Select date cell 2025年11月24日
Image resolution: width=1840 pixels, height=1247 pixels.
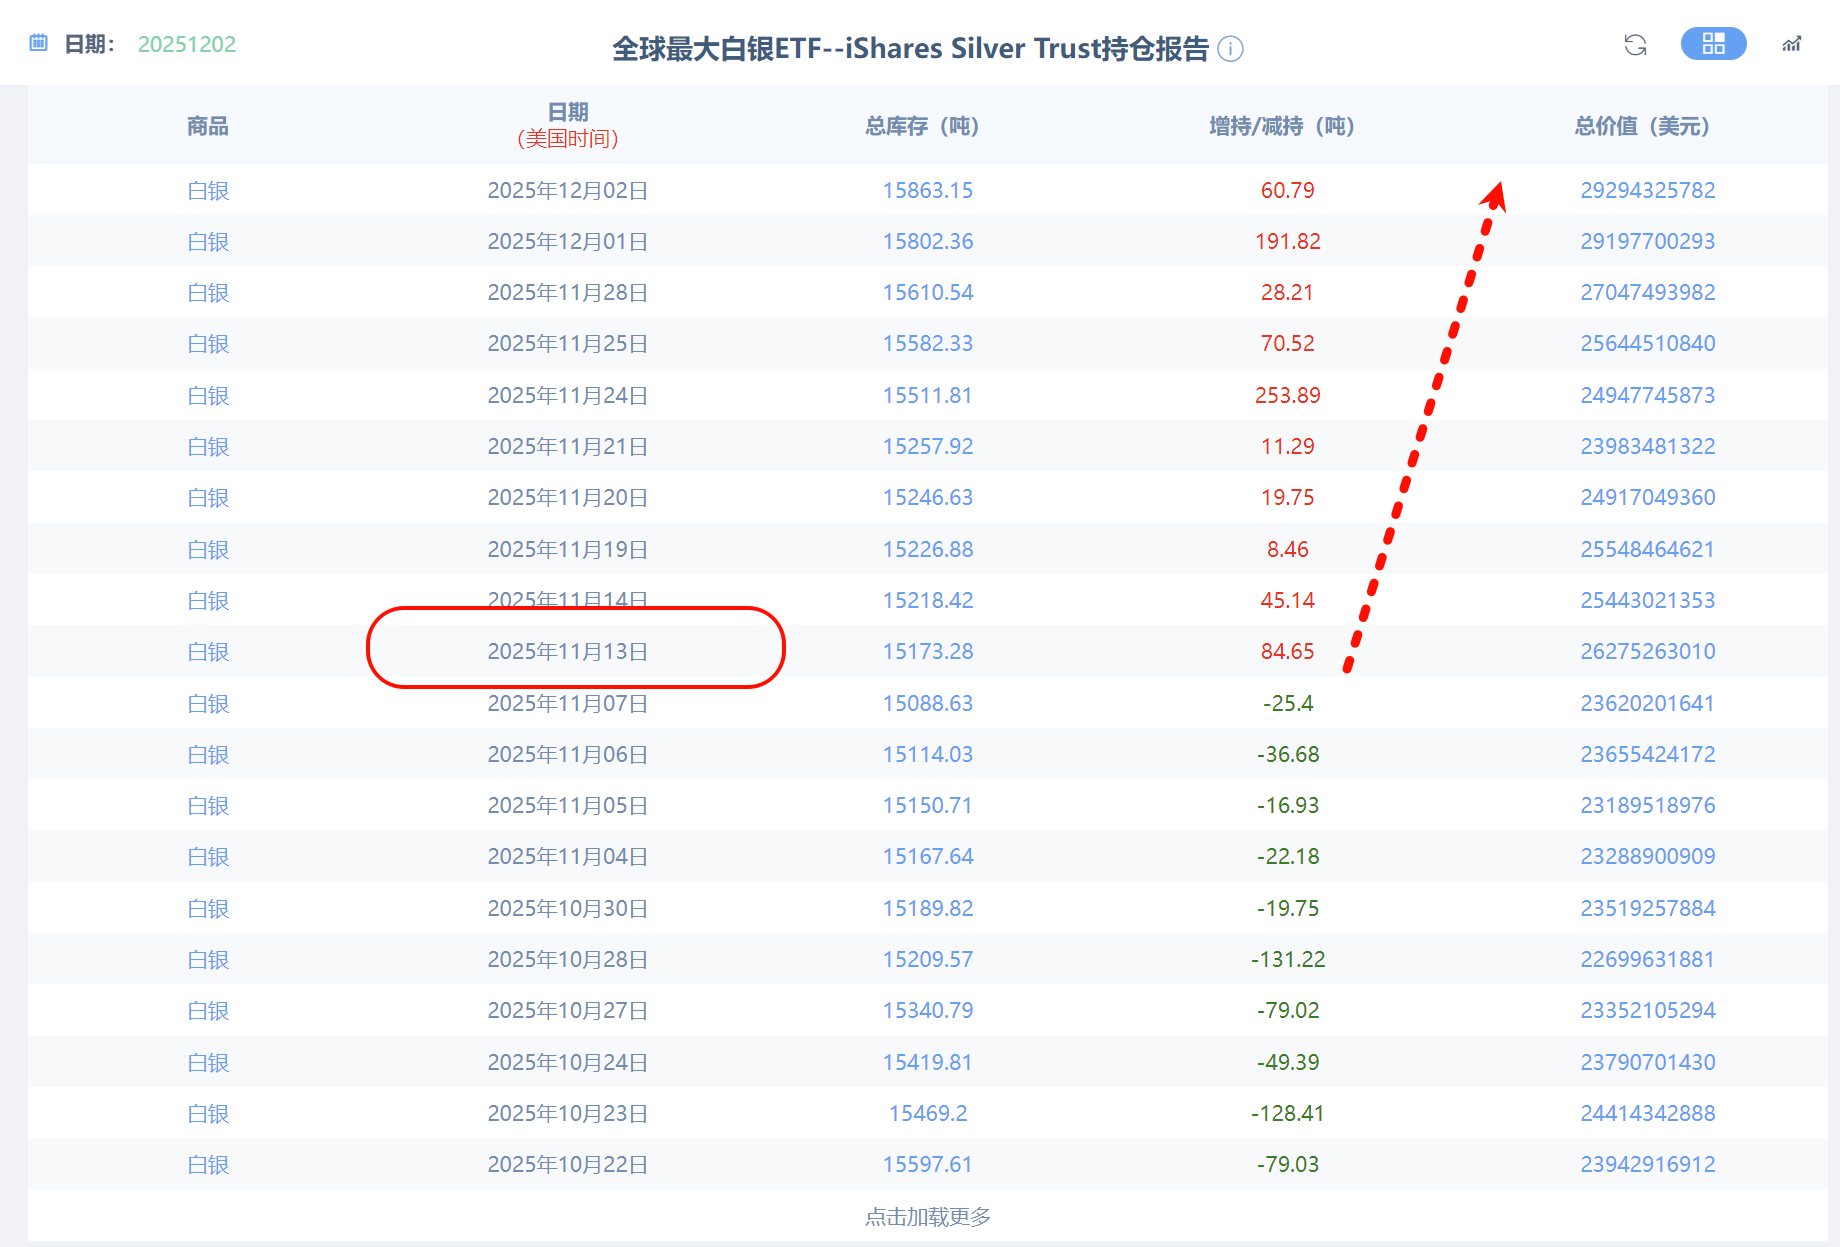click(568, 395)
